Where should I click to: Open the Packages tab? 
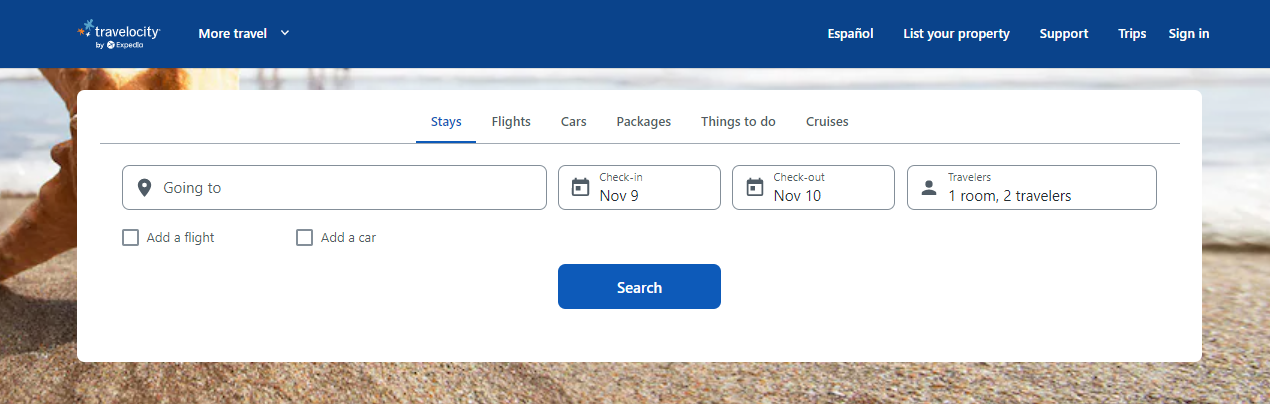(644, 122)
